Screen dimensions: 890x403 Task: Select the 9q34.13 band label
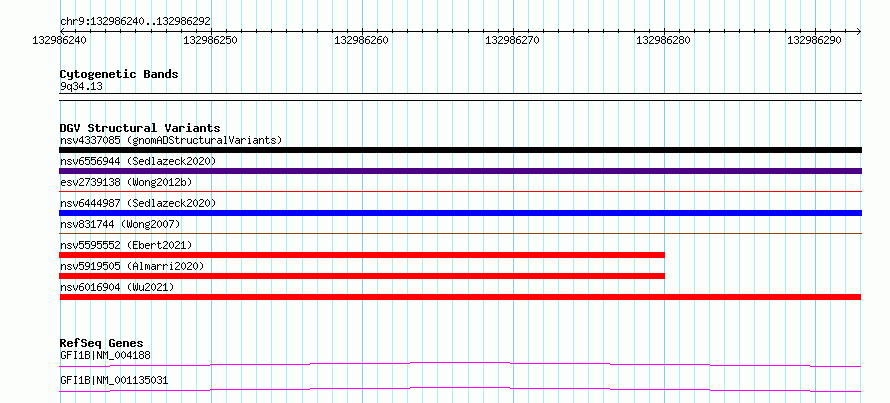tap(81, 87)
